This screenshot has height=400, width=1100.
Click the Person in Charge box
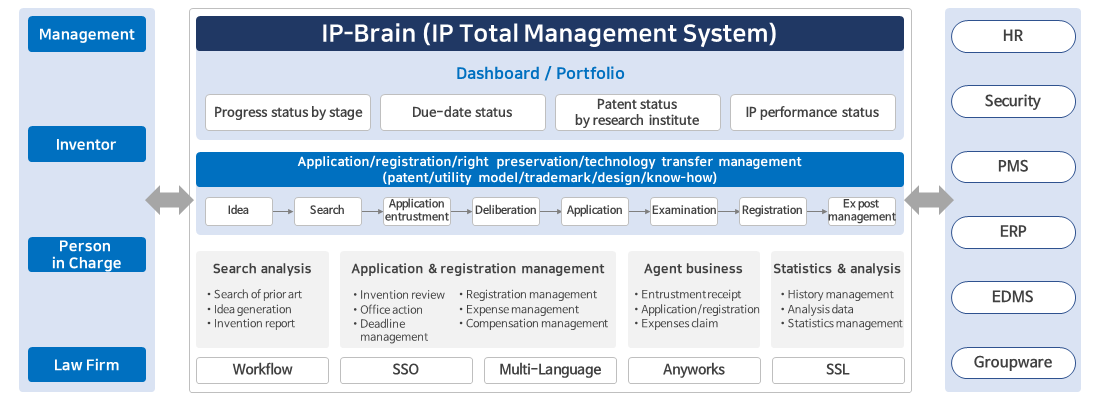[87, 255]
